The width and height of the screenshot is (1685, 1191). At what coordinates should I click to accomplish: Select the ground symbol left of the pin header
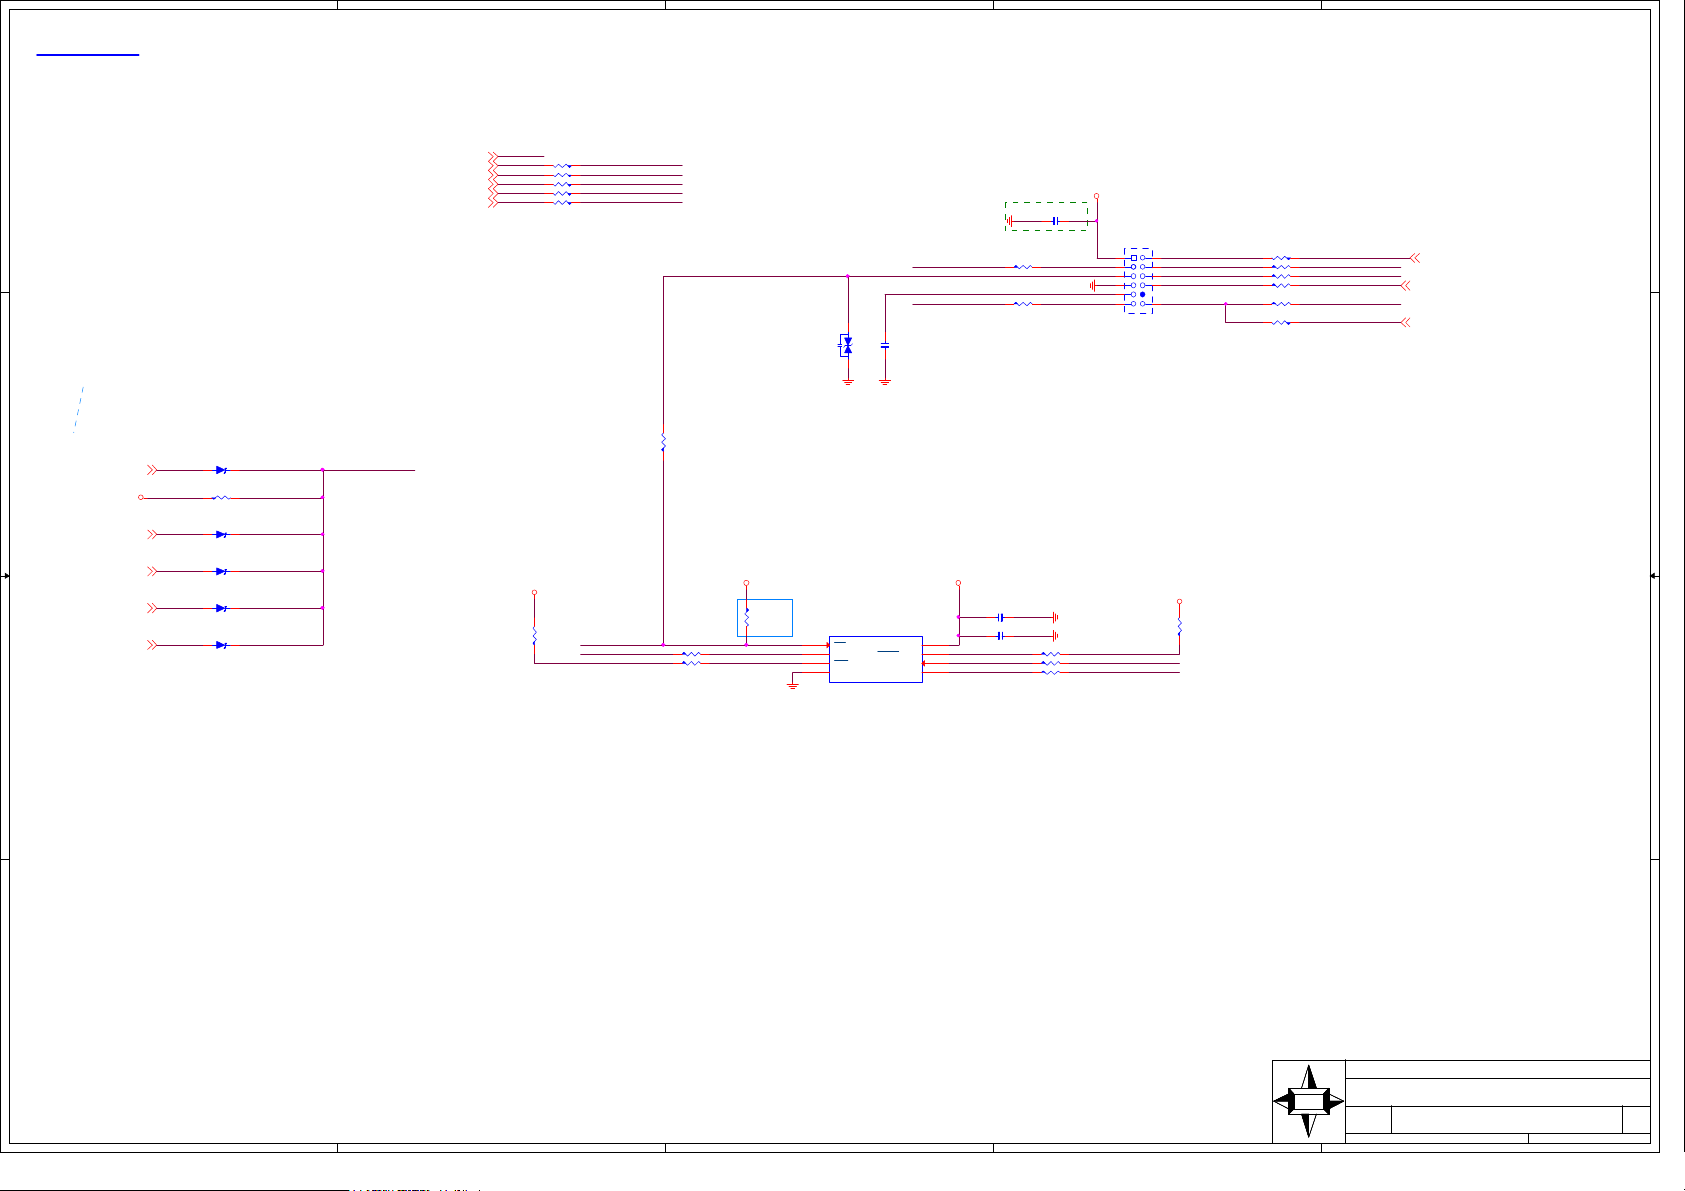coord(1093,286)
